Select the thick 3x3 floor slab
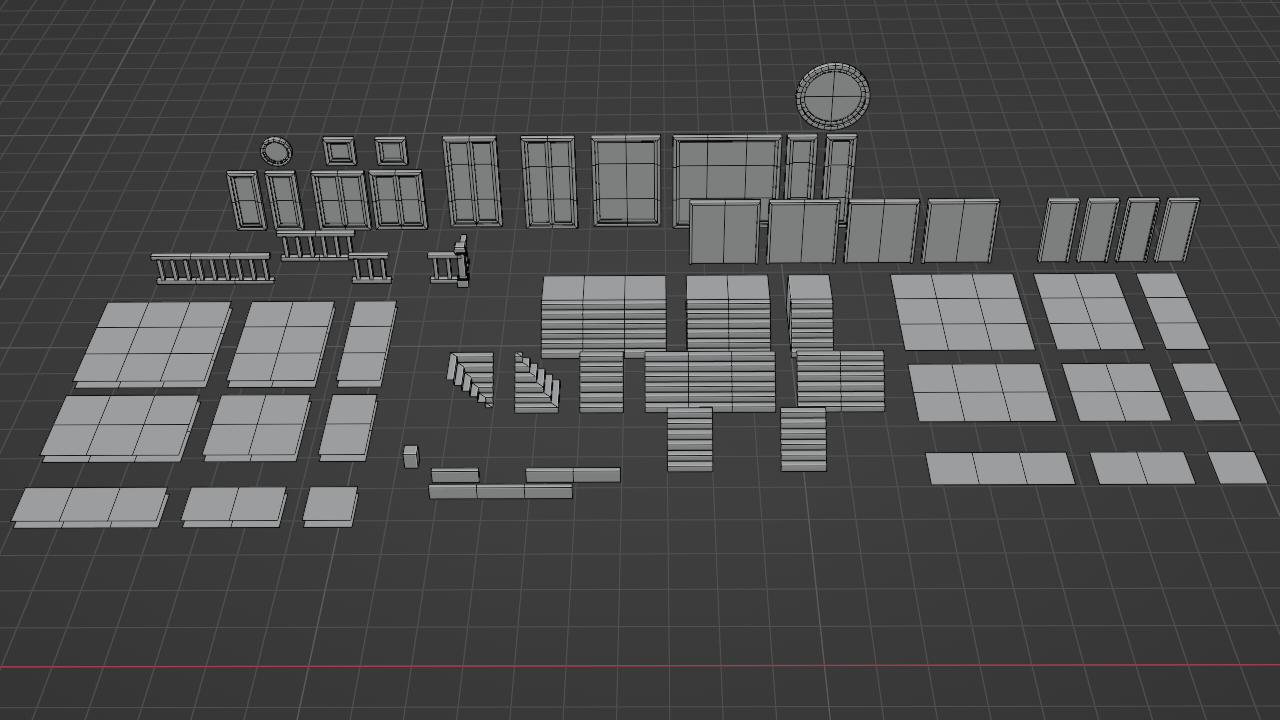Screen dimensions: 1280x720 pos(152,343)
